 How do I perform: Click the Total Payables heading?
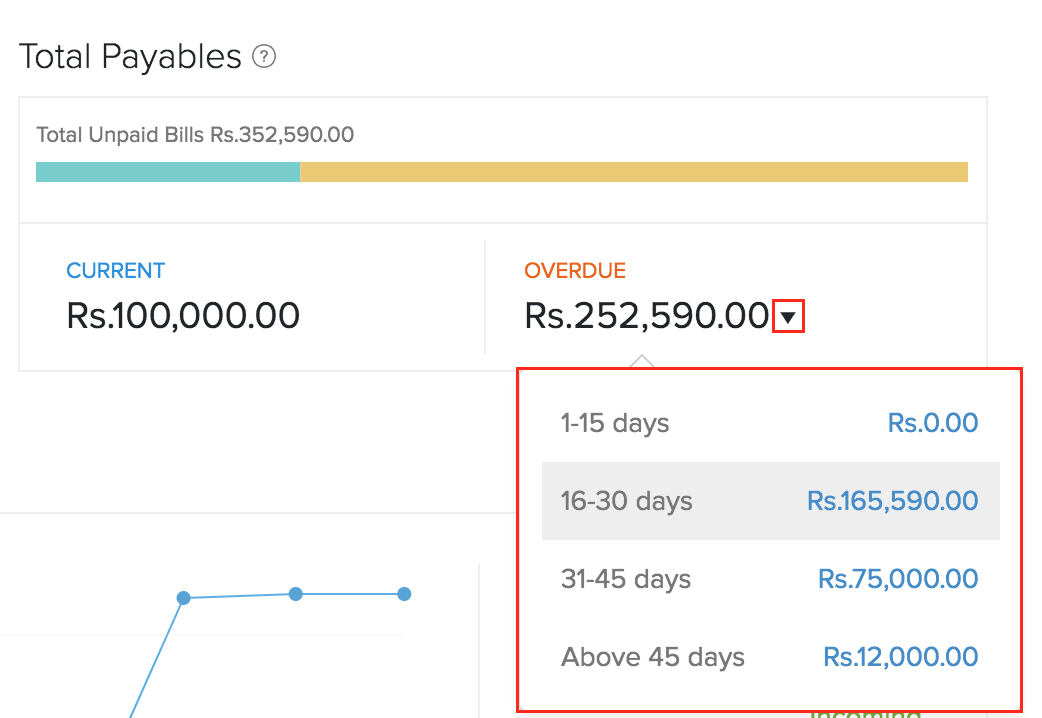130,57
